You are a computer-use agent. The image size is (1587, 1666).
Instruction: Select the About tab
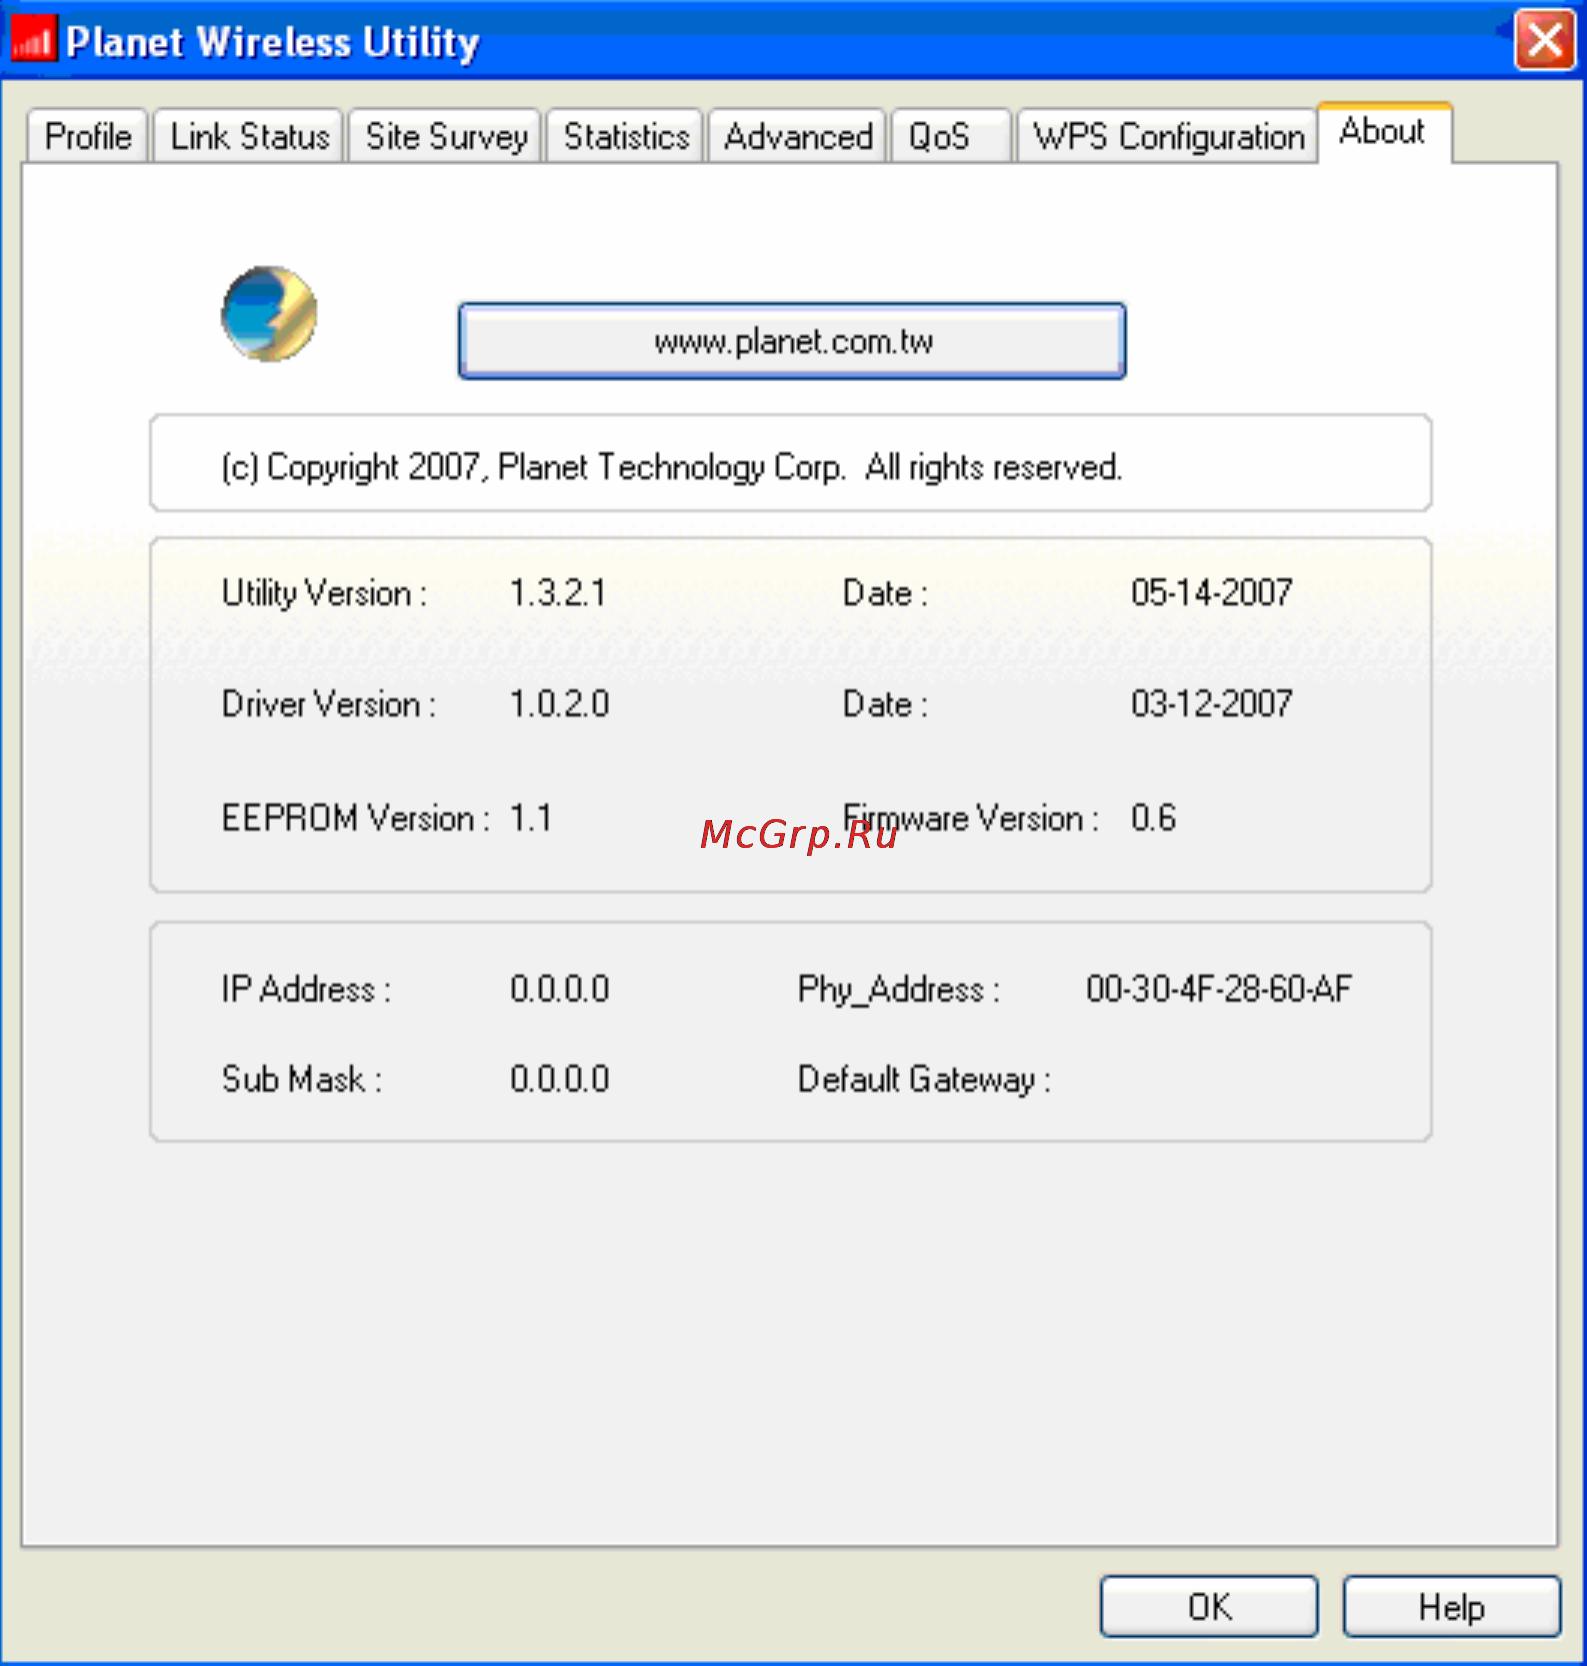coord(1385,132)
